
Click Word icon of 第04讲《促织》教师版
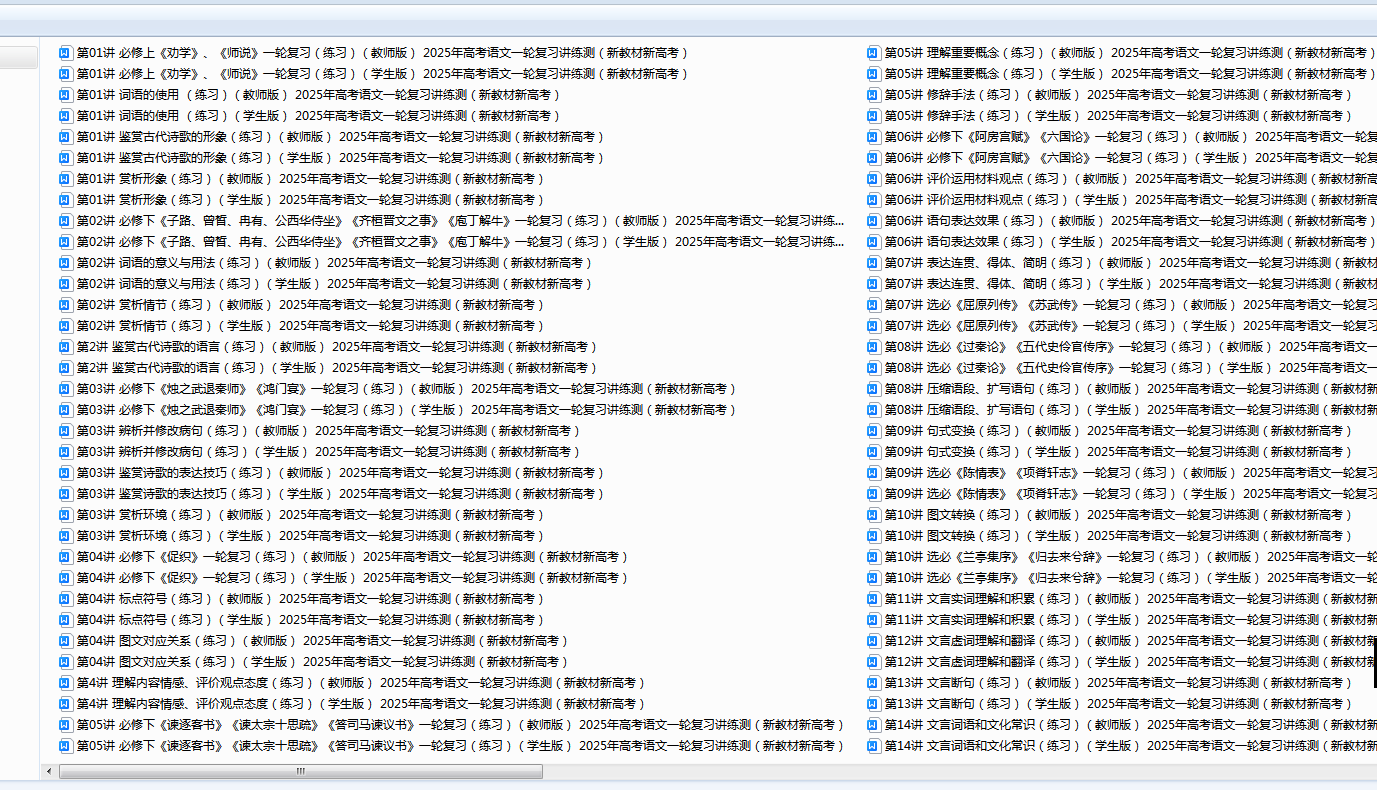point(66,556)
